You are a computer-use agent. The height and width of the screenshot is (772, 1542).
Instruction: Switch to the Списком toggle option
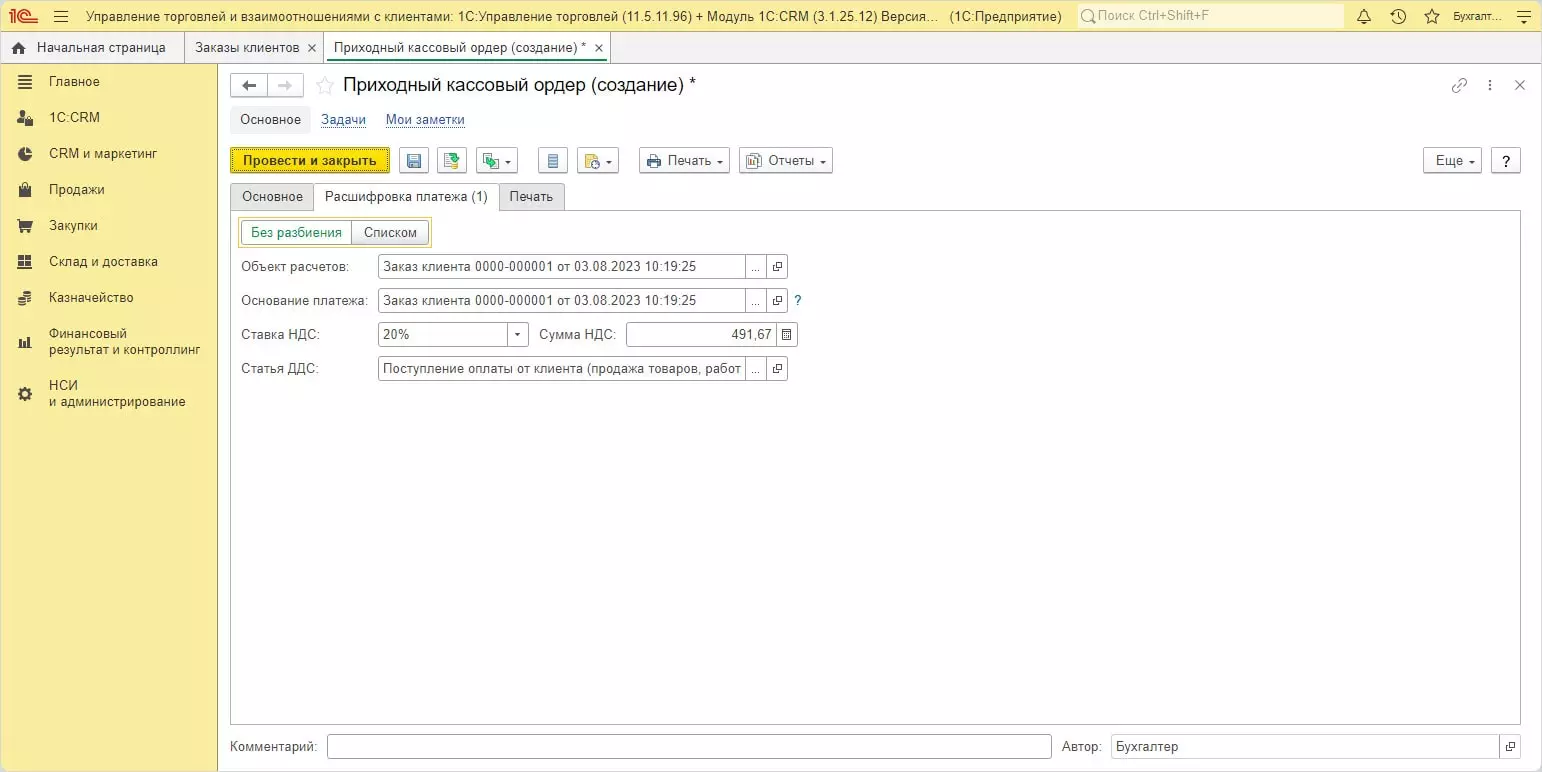pos(390,232)
